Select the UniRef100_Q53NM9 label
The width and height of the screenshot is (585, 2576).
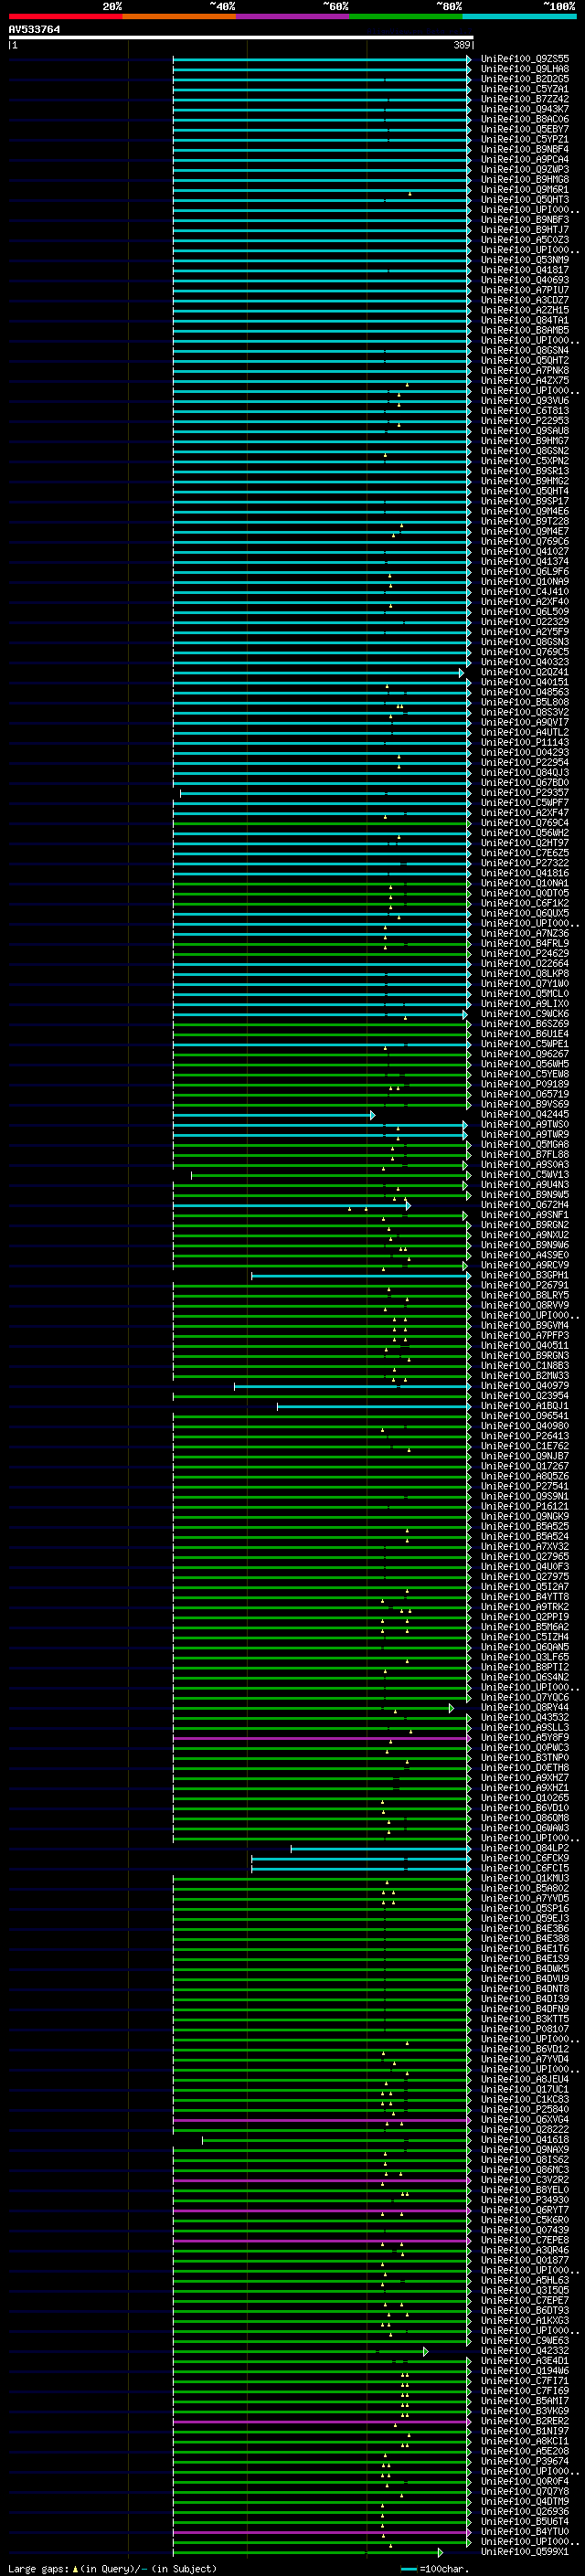525,260
